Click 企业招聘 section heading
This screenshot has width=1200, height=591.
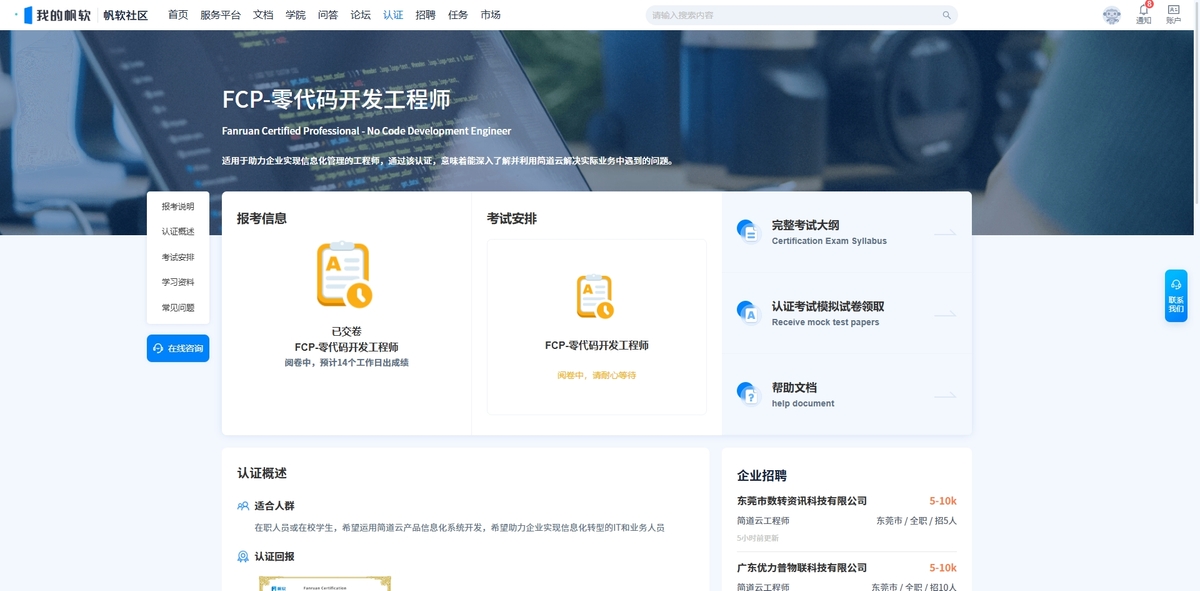point(762,476)
